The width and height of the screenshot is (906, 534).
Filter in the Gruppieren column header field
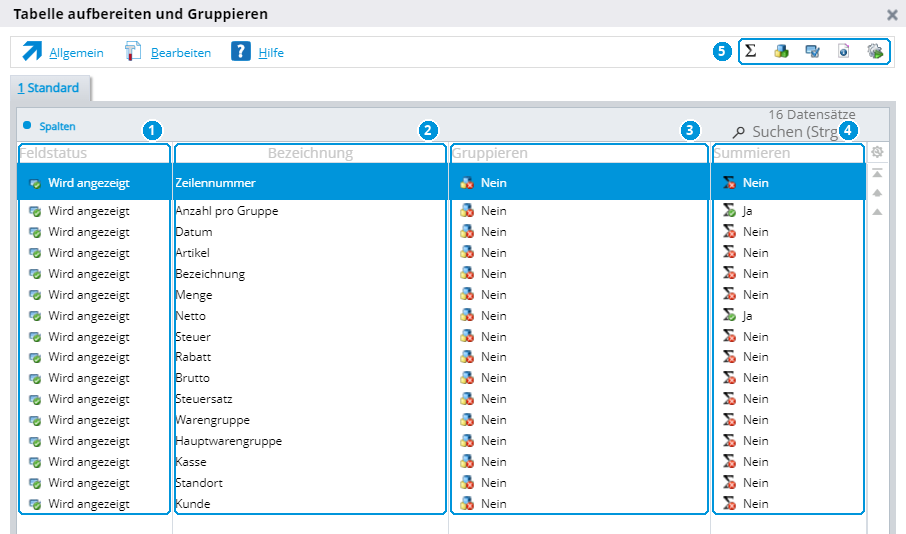(x=579, y=153)
